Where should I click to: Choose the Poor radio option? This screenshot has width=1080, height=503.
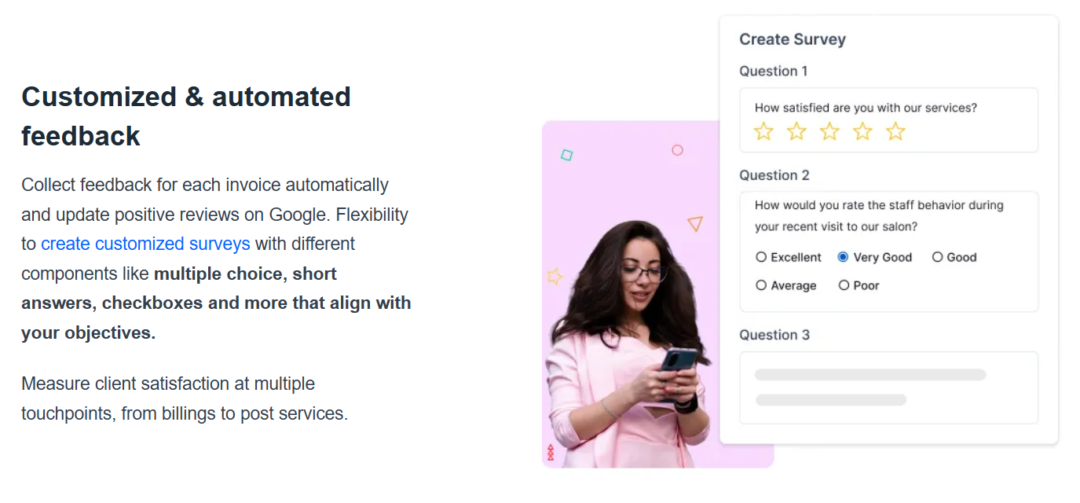click(x=844, y=285)
